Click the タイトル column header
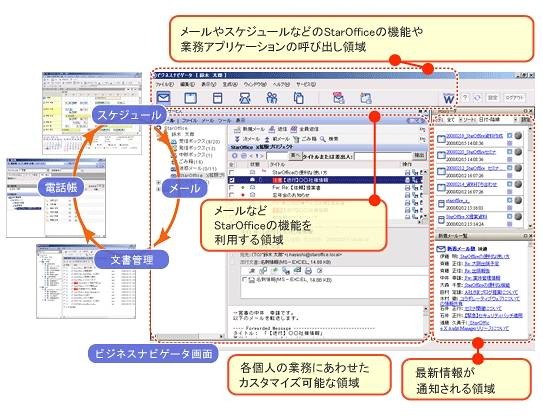 [278, 165]
